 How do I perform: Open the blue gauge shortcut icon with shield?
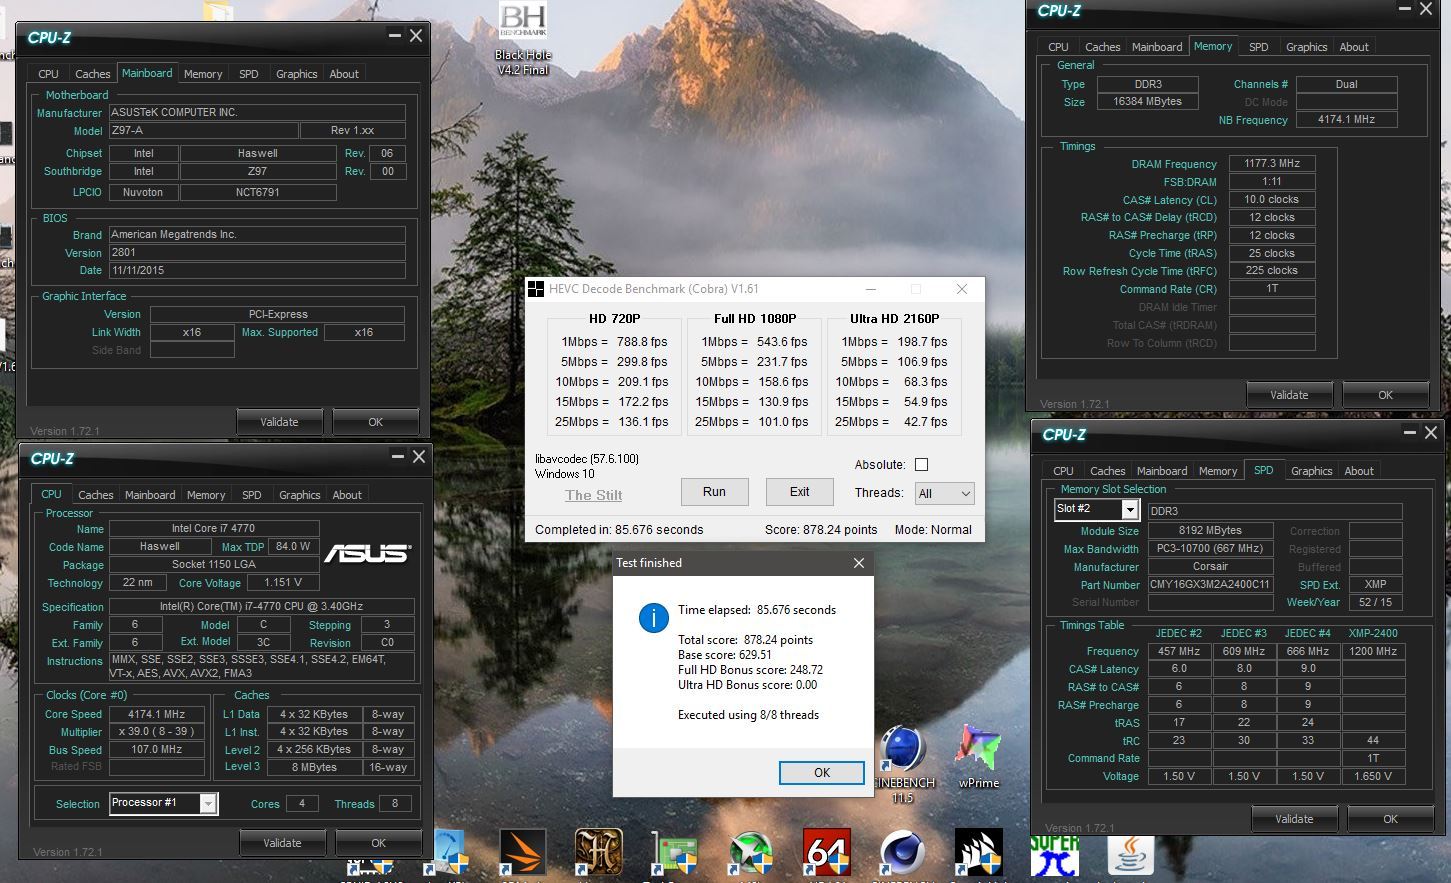coord(447,853)
